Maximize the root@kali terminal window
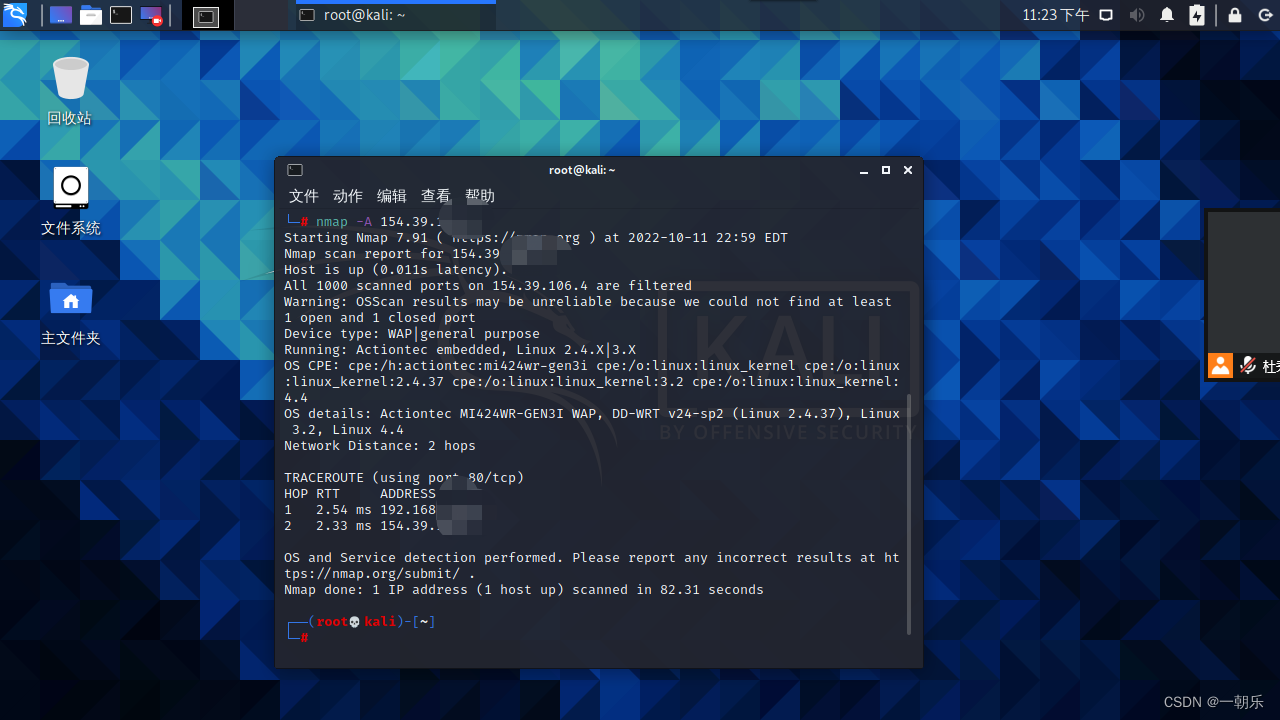The image size is (1280, 720). (x=886, y=171)
